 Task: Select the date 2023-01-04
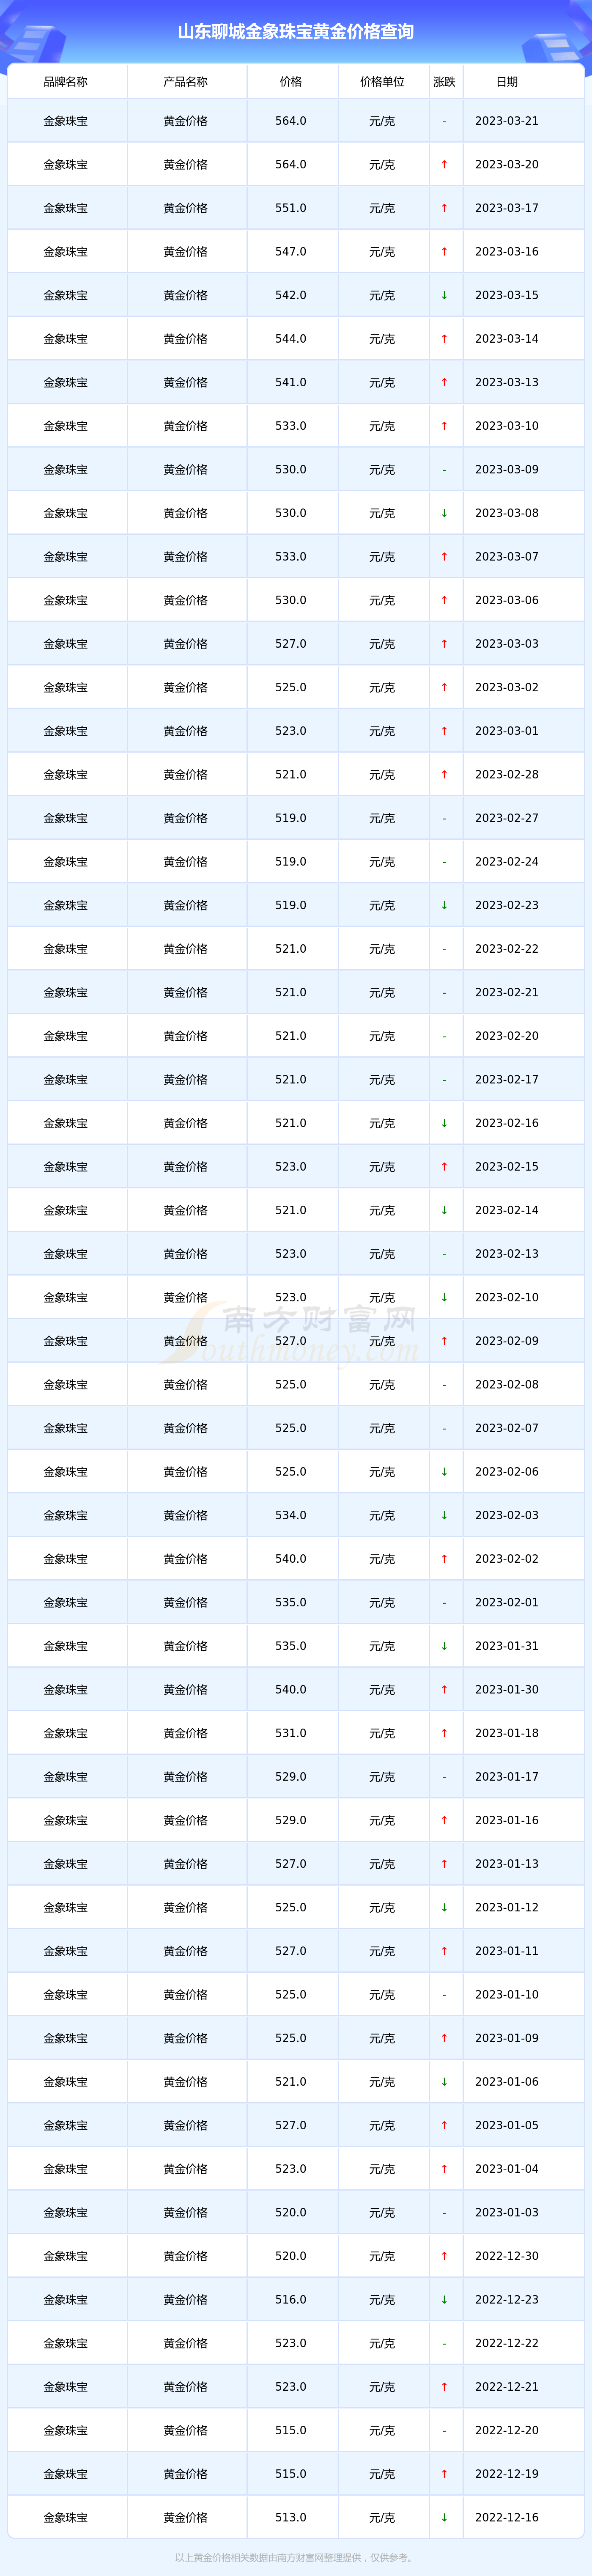[507, 2169]
